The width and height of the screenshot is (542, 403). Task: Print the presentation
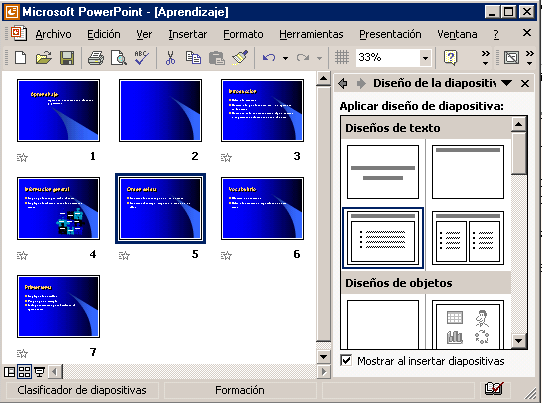(96, 57)
